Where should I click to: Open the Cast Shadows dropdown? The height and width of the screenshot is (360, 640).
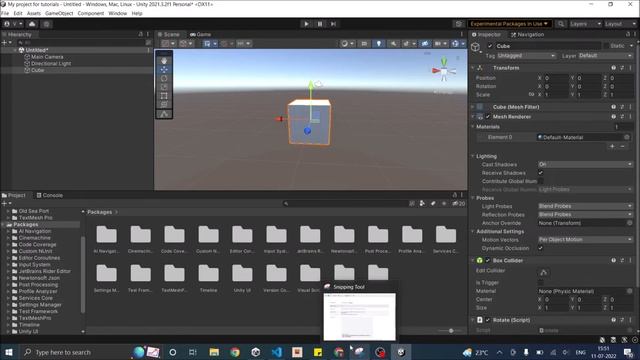585,164
